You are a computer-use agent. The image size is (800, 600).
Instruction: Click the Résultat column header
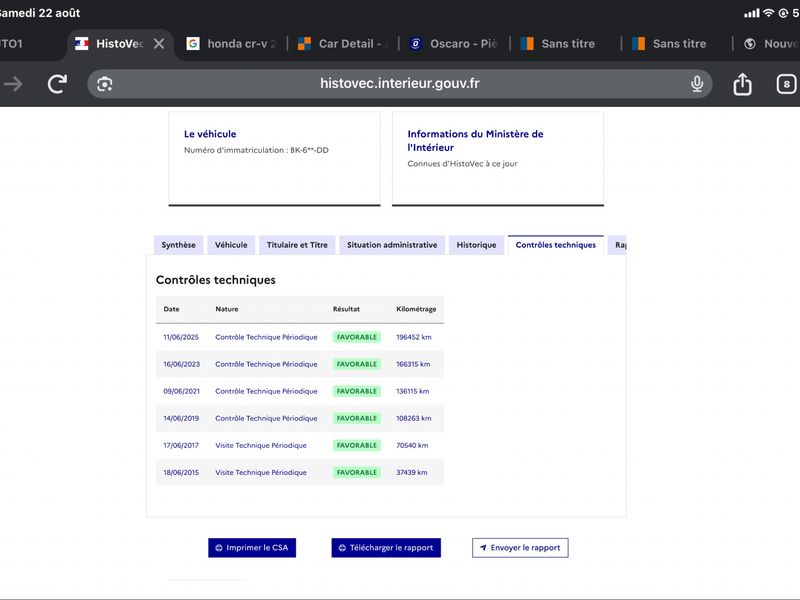[x=346, y=309]
